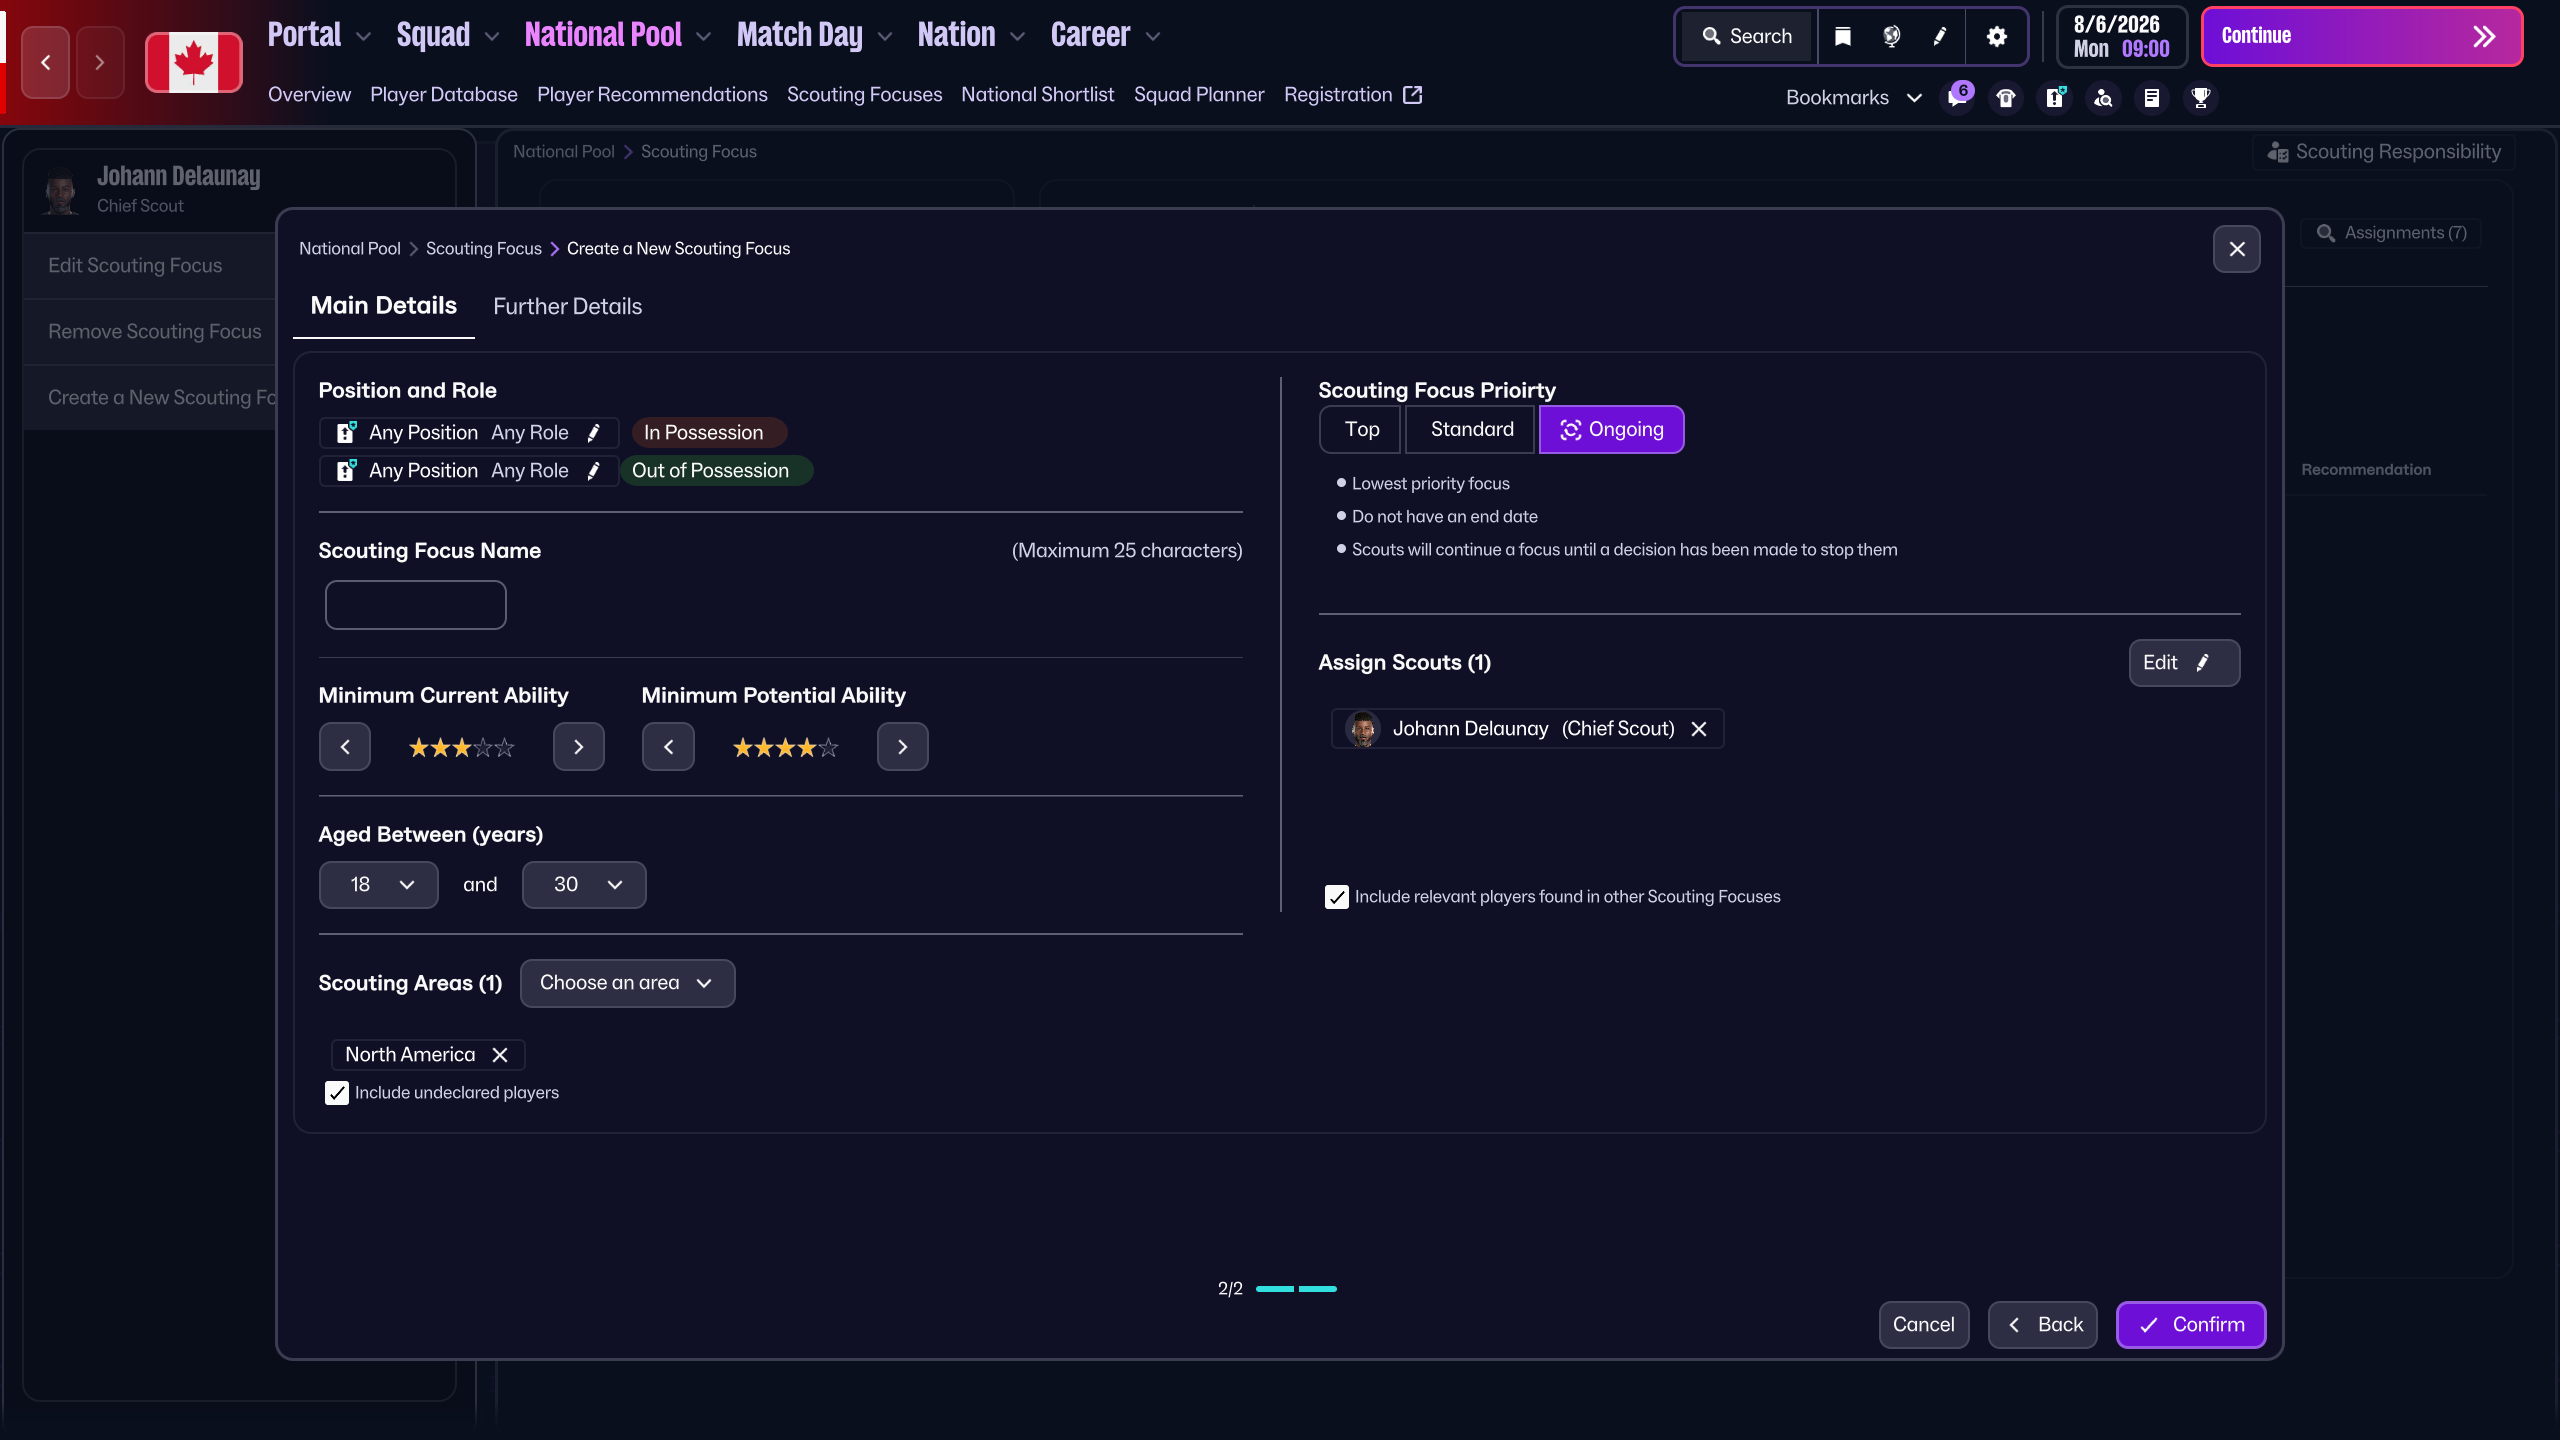Decrease Minimum Potential Ability
Screen dimensions: 2560x1440
[x=668, y=747]
